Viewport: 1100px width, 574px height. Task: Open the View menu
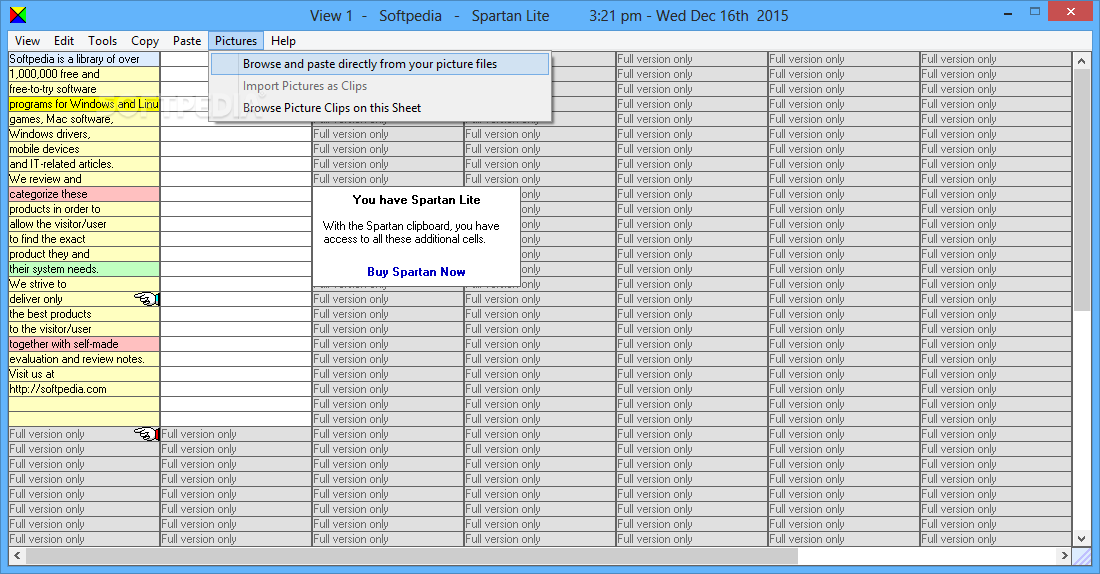27,41
